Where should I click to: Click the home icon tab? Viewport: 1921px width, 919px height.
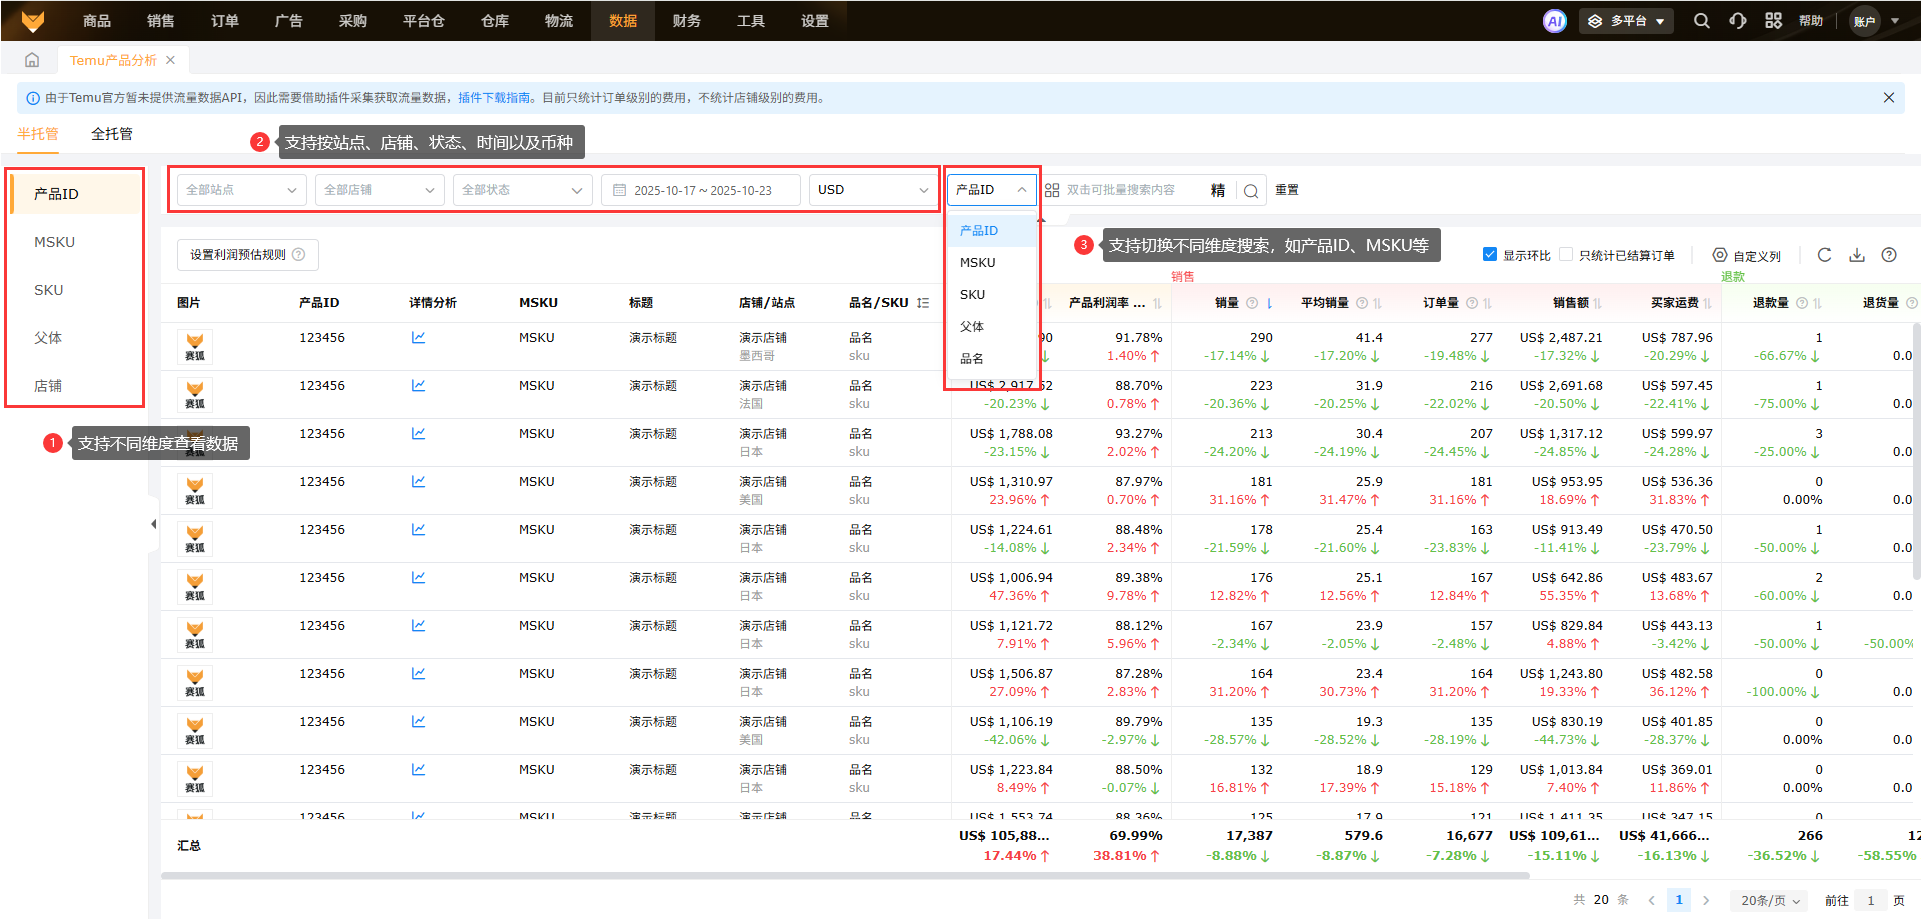[x=32, y=60]
